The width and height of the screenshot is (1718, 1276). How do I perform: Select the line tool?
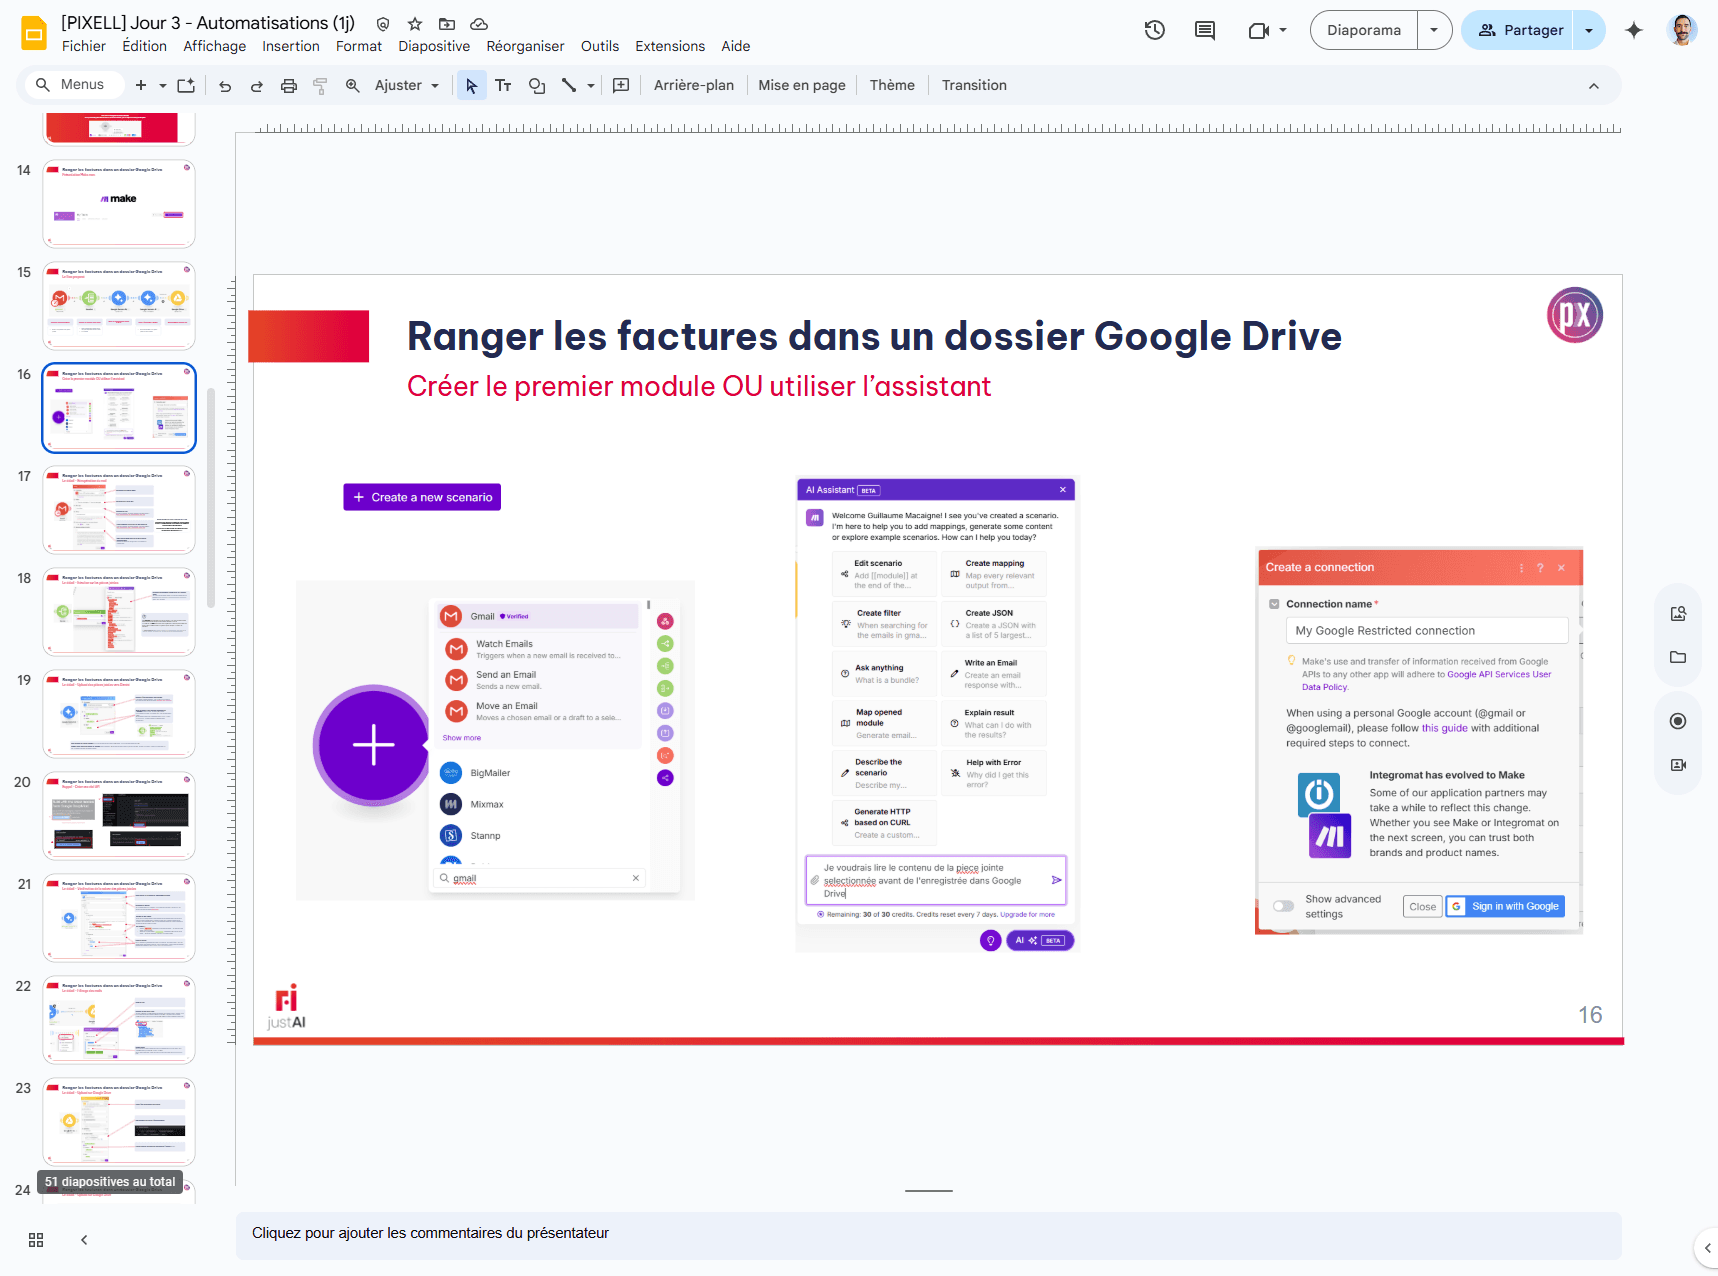[x=569, y=85]
